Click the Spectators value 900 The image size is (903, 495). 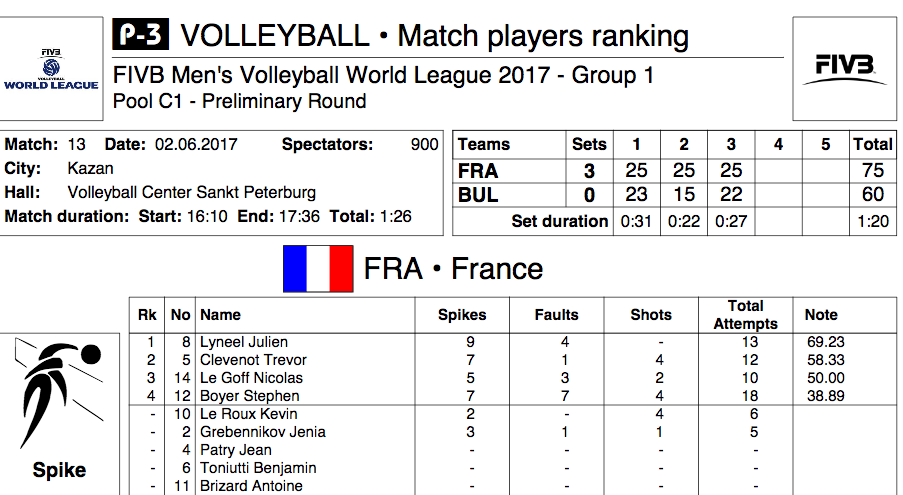(x=424, y=144)
